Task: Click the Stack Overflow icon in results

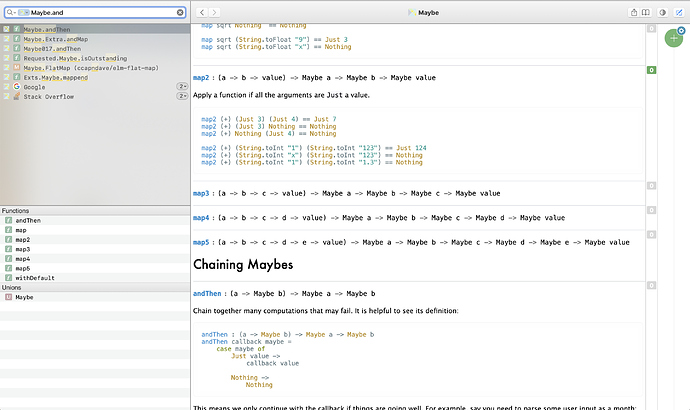Action: pyautogui.click(x=17, y=96)
